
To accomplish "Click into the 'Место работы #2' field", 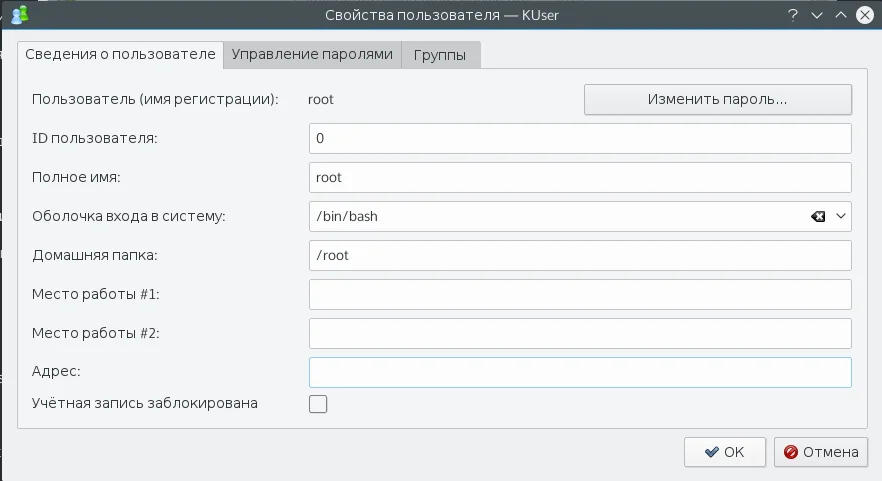I will pyautogui.click(x=580, y=333).
